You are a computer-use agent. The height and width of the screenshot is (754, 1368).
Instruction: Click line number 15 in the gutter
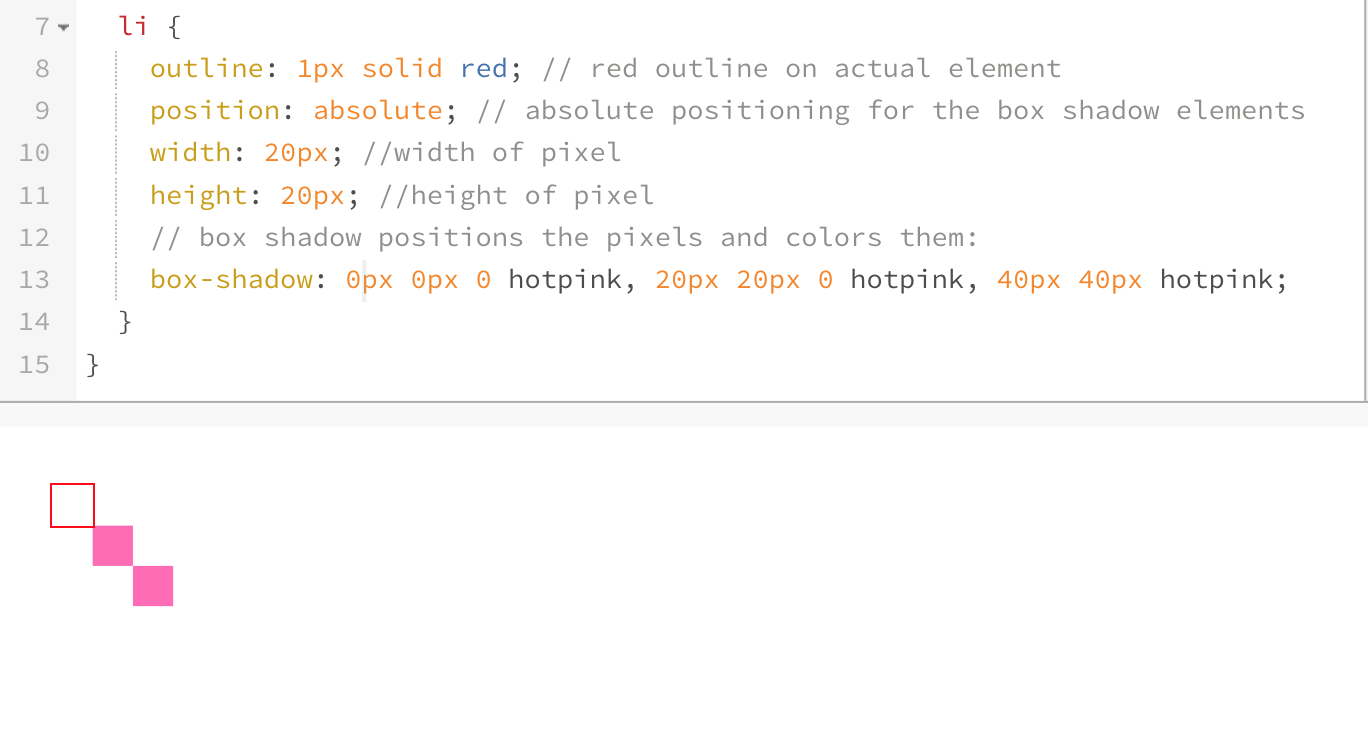(x=33, y=364)
